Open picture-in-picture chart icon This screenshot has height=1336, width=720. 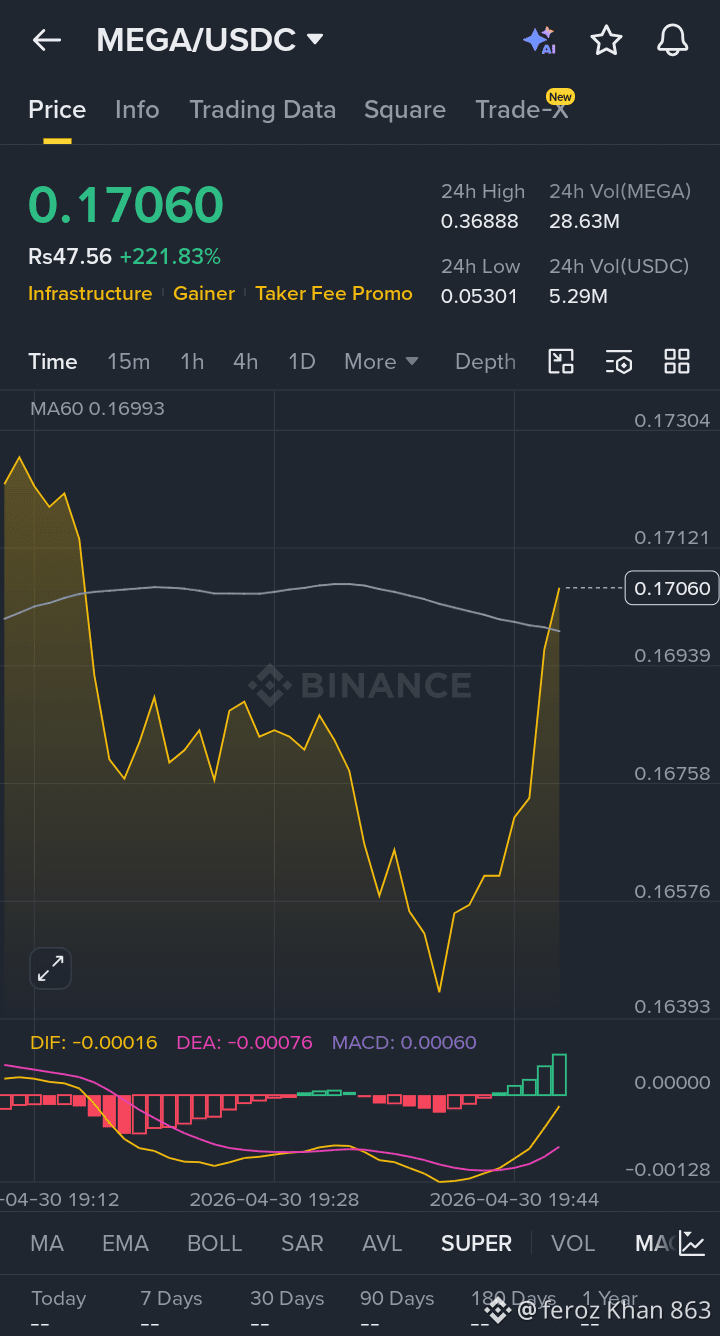pos(561,361)
